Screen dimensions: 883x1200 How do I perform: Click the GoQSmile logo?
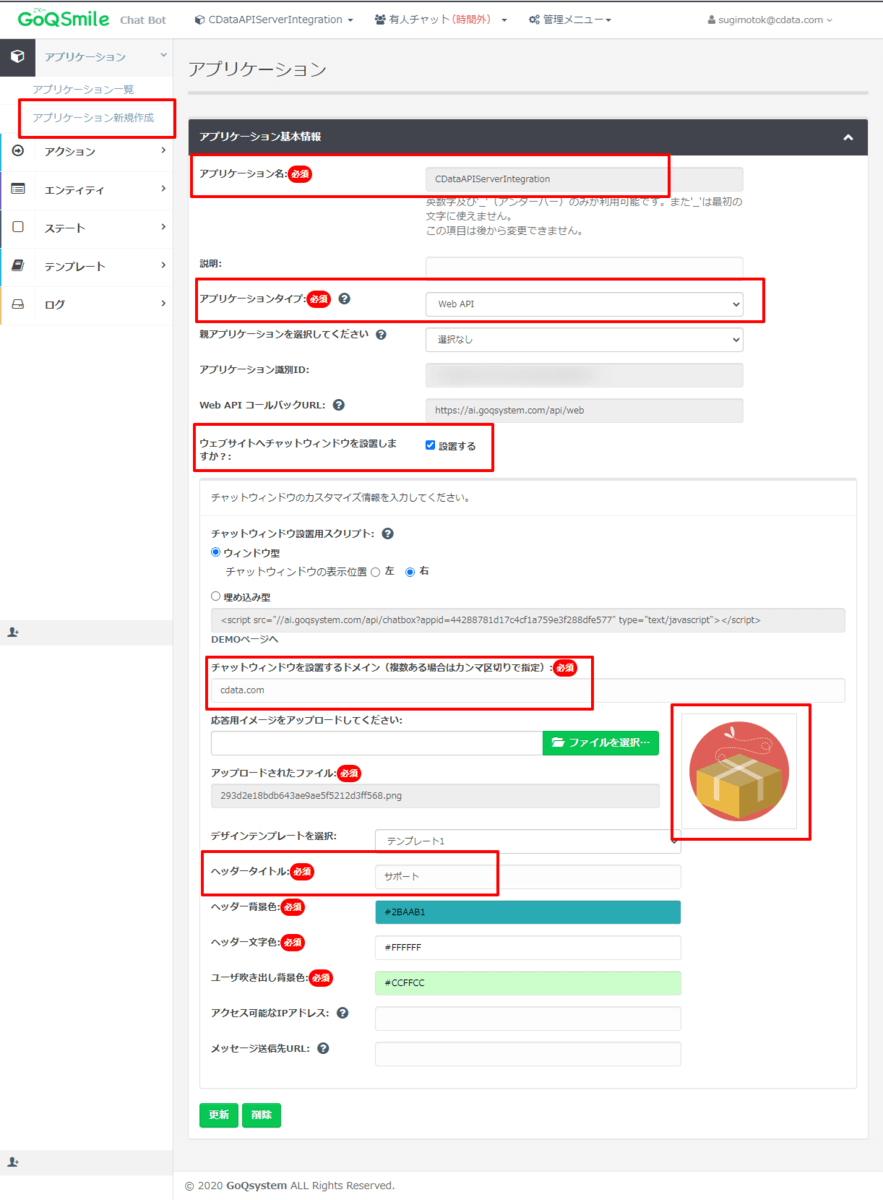63,19
